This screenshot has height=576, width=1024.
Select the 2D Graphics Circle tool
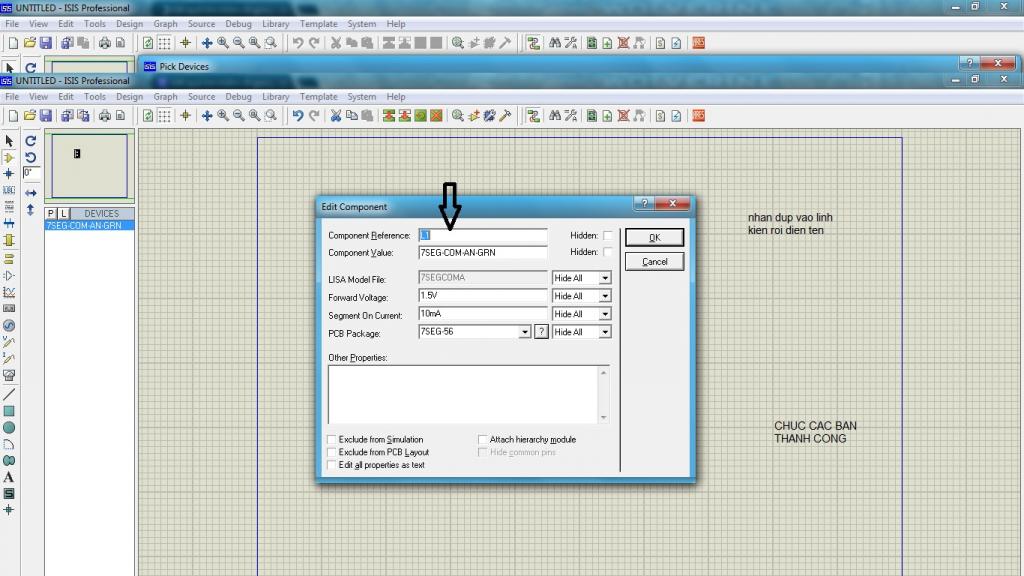coord(8,428)
